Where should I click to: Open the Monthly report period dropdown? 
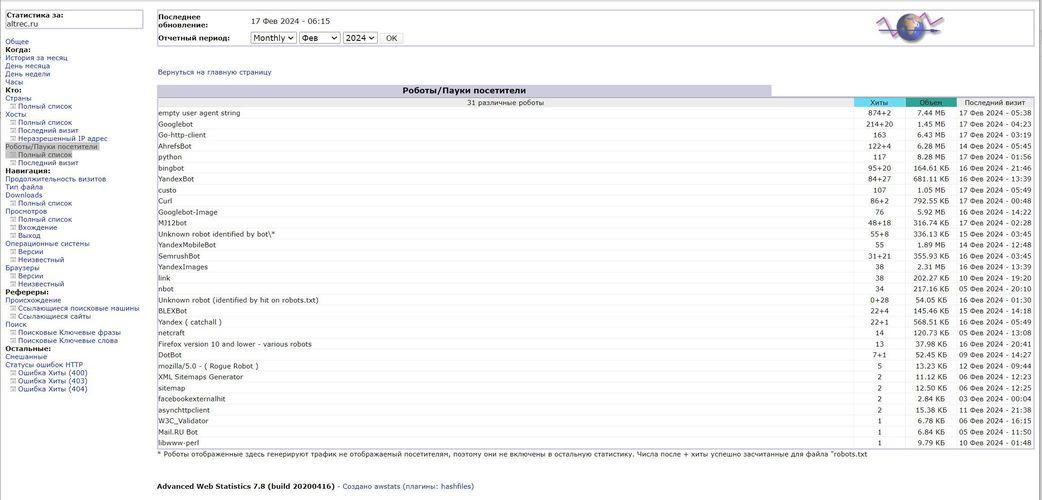click(x=273, y=38)
